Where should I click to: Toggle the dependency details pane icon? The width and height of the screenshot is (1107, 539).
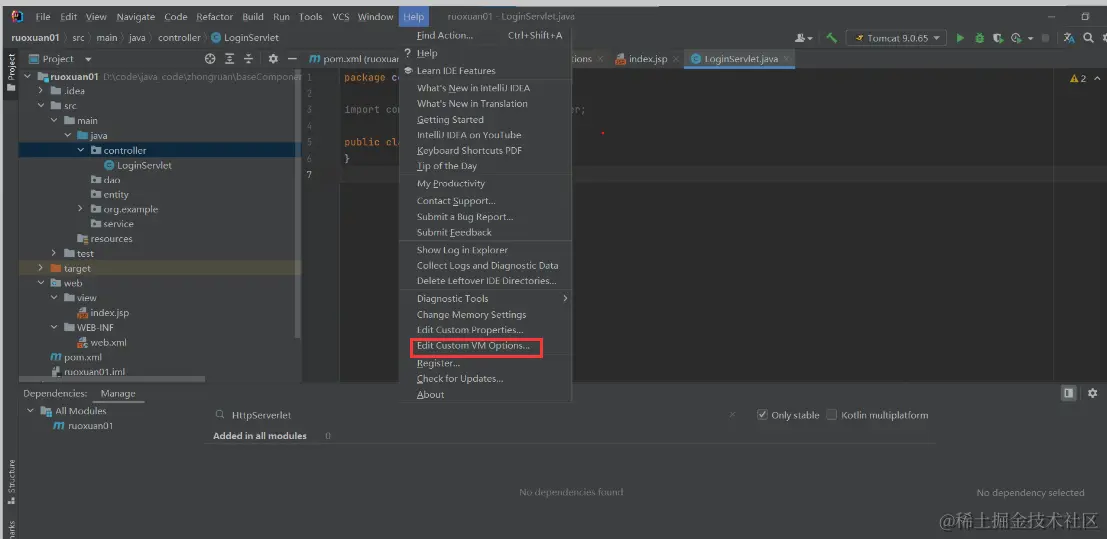point(1069,393)
